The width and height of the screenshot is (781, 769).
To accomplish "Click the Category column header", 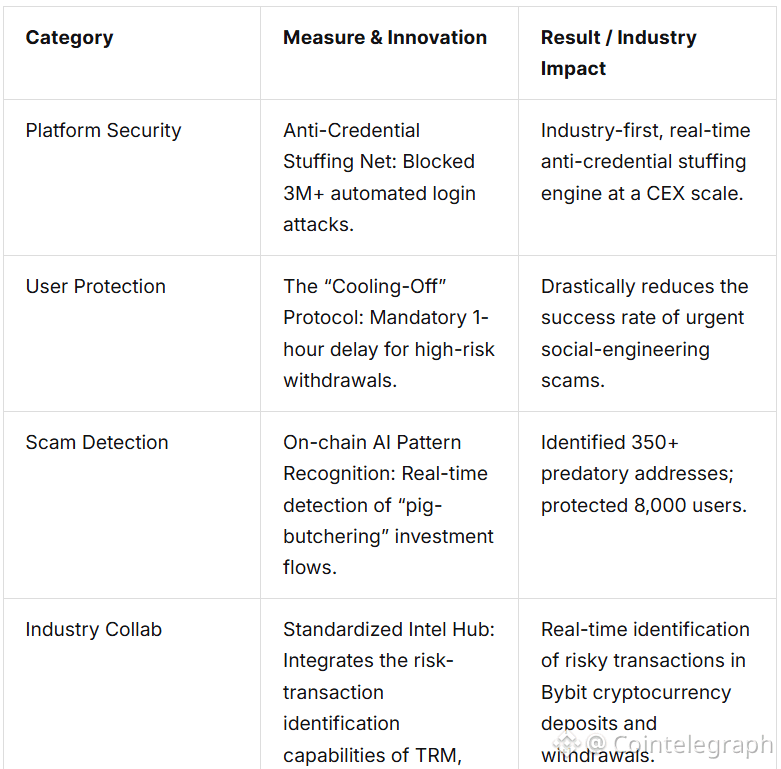I will point(69,38).
